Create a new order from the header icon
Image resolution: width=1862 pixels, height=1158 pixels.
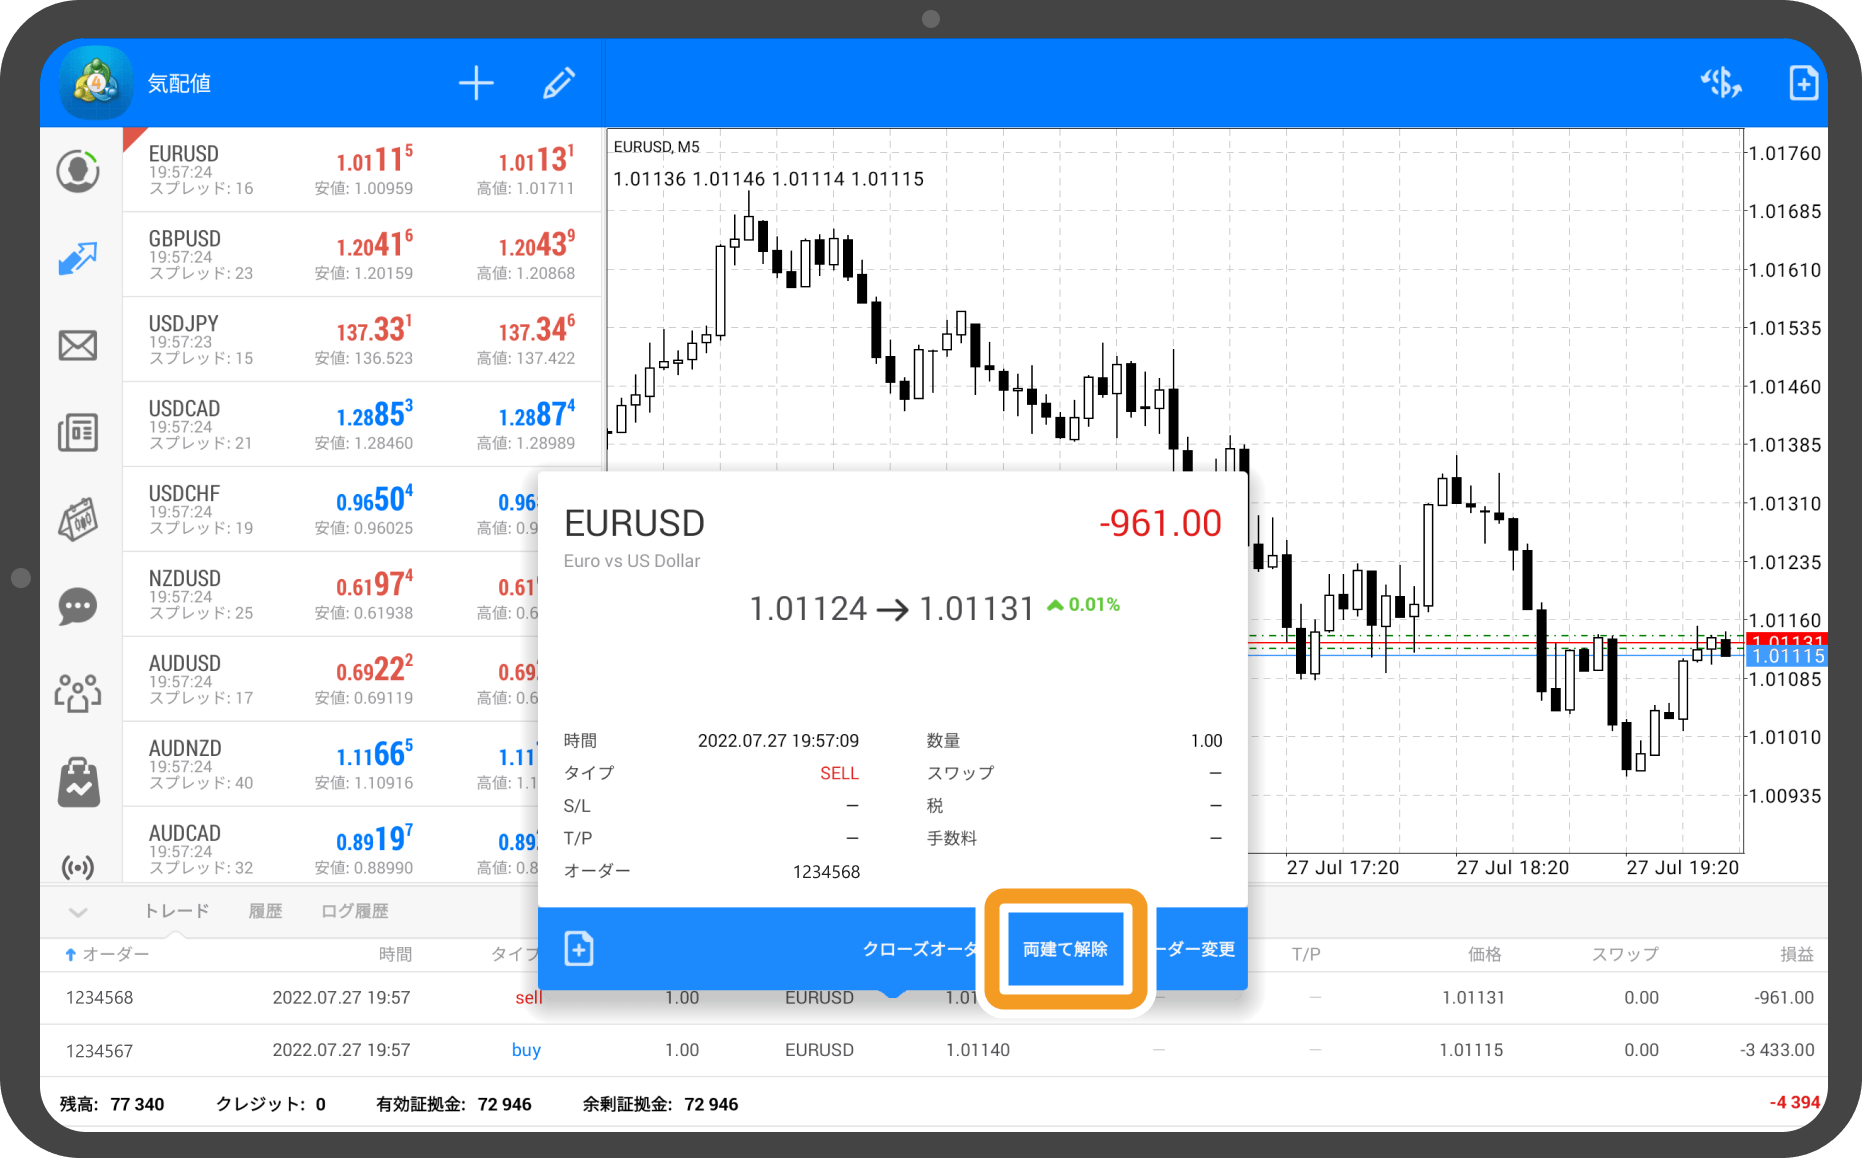[x=1803, y=83]
